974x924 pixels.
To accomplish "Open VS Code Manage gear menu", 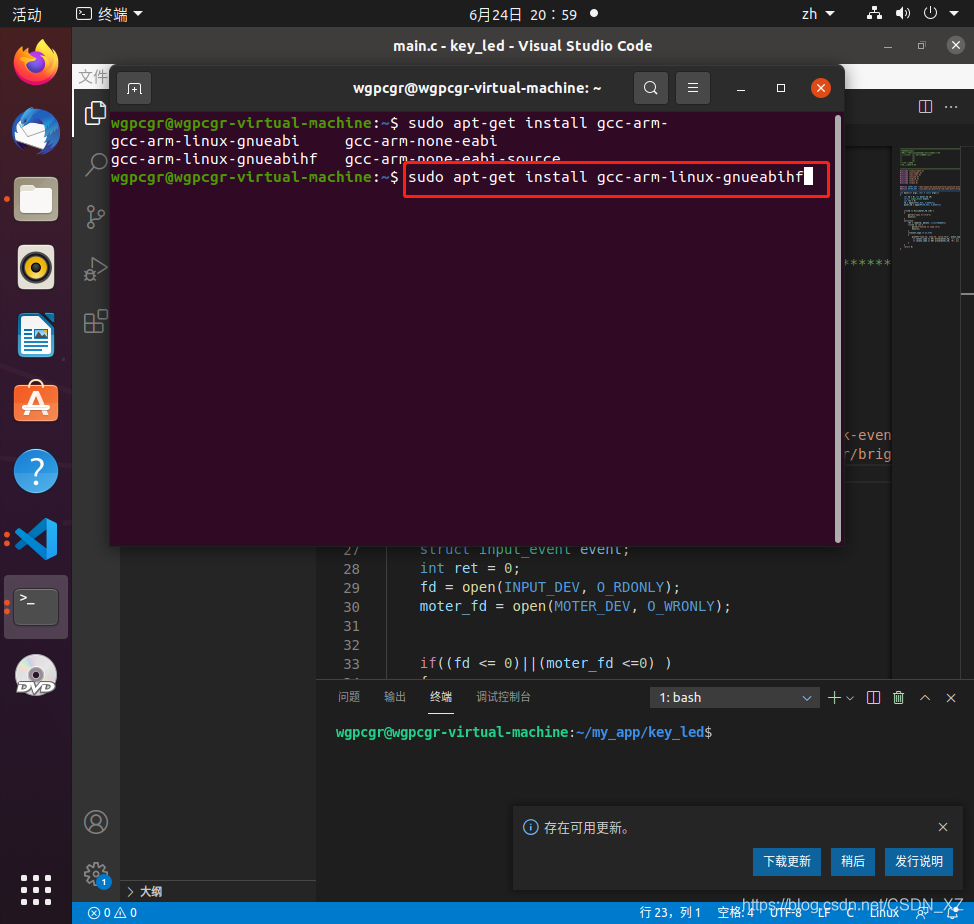I will pyautogui.click(x=96, y=874).
